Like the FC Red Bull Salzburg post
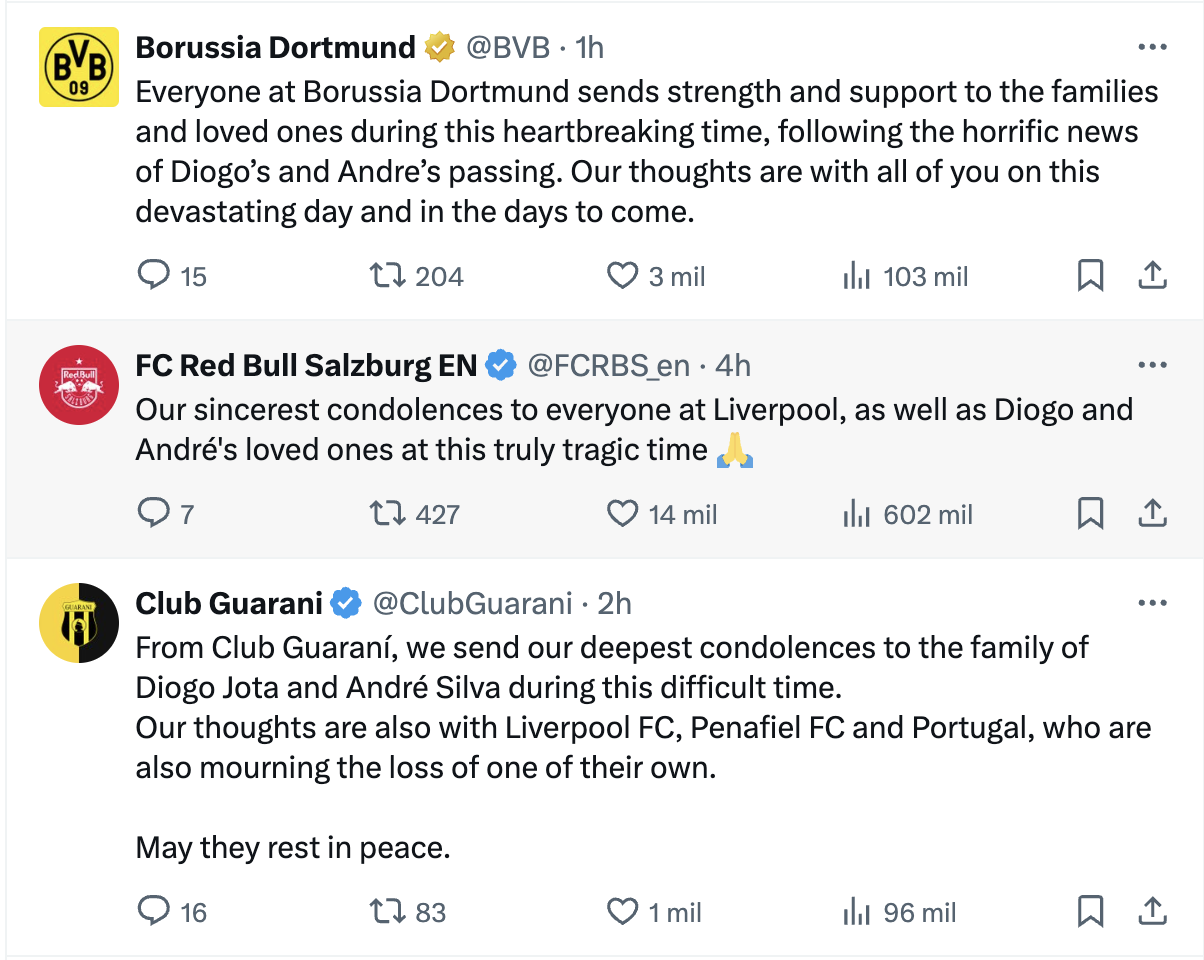 coord(623,514)
